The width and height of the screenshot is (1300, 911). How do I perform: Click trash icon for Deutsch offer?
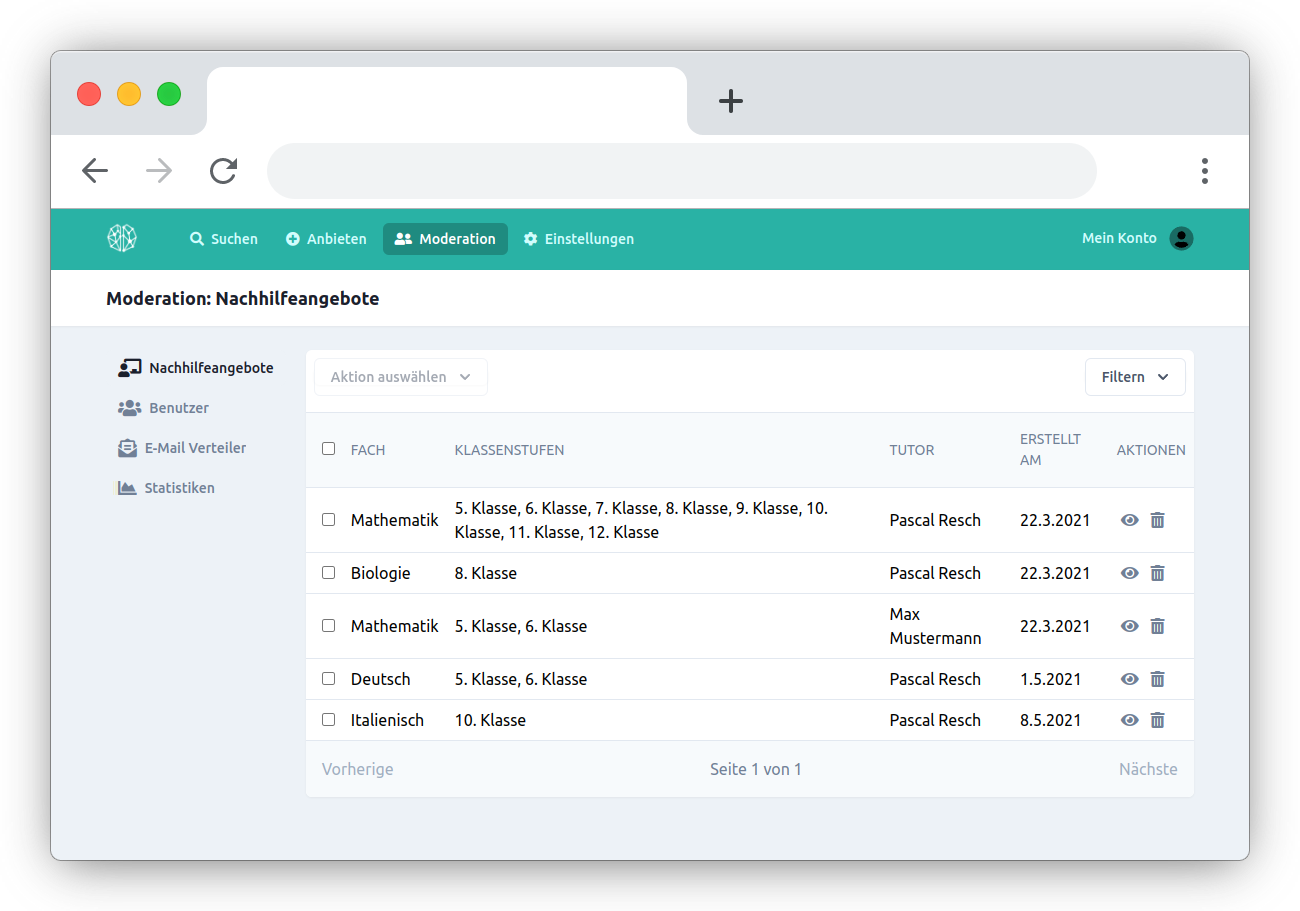point(1157,679)
